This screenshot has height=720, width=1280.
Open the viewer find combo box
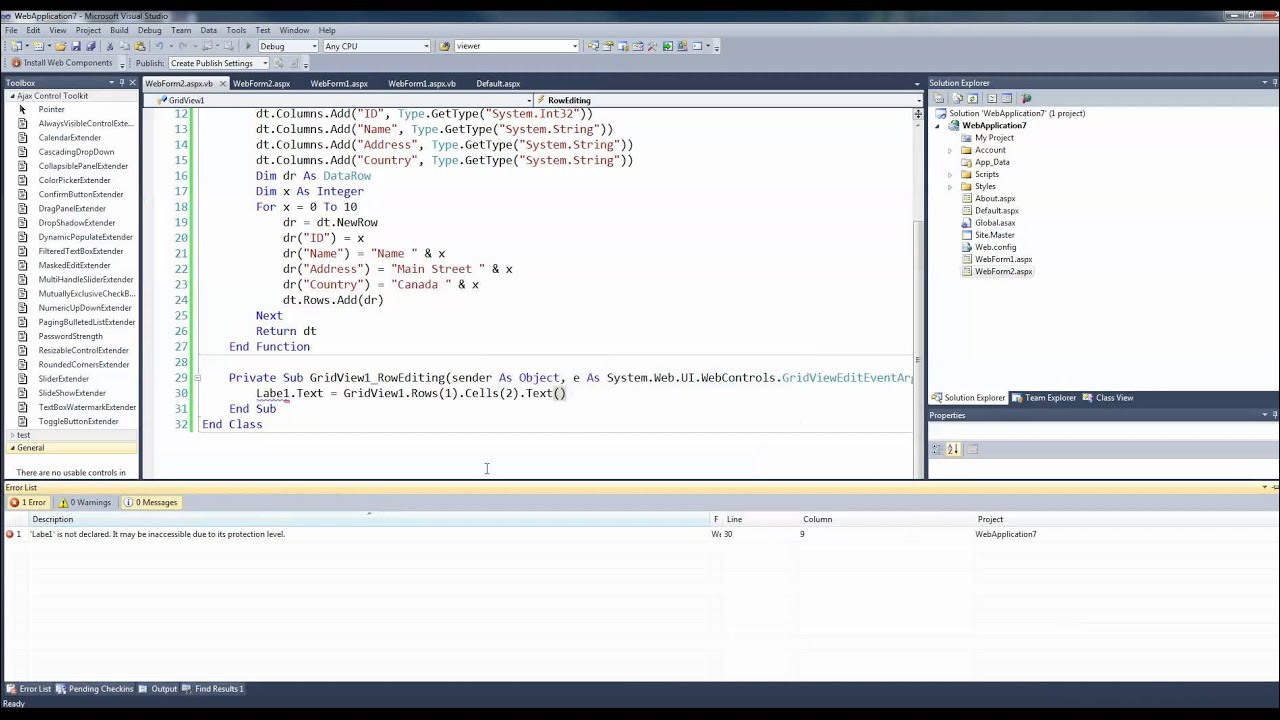coord(574,46)
